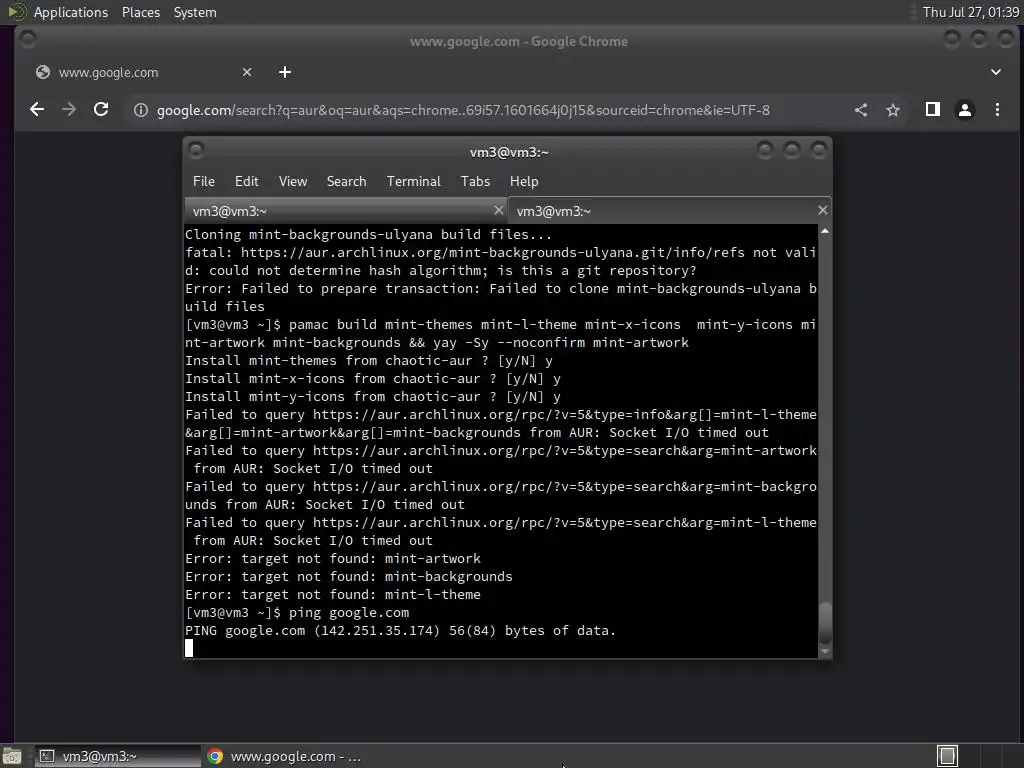1024x768 pixels.
Task: Click 'PING google.com (142.251.35.174)' output line
Action: pos(400,631)
